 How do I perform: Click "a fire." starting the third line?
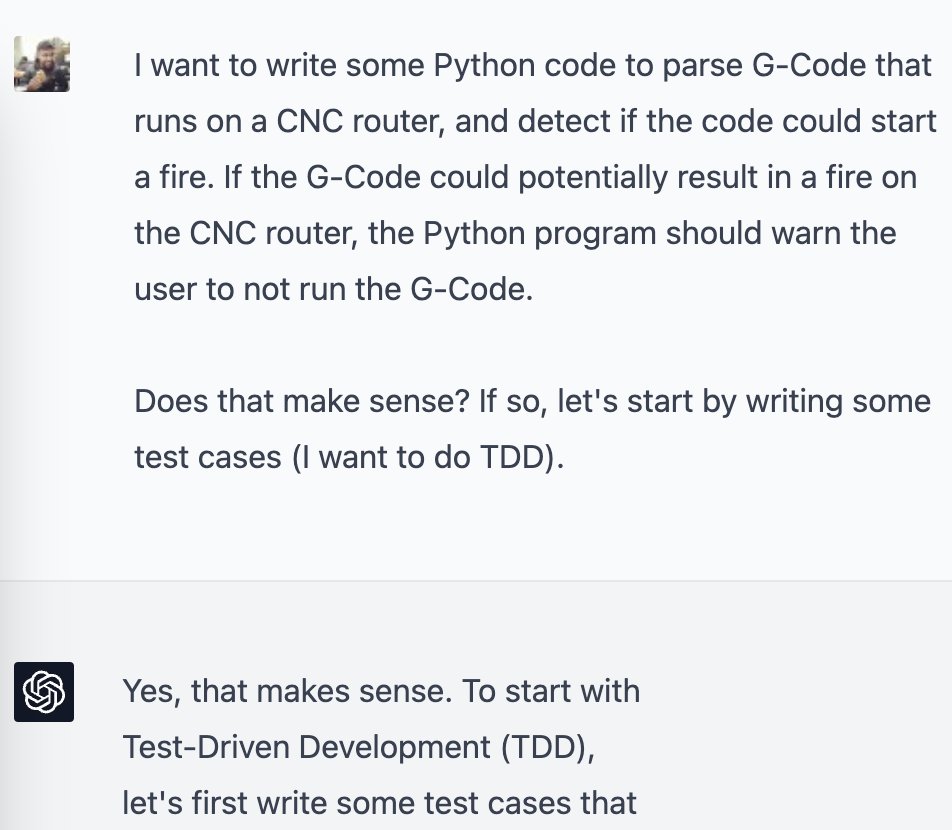pos(174,177)
